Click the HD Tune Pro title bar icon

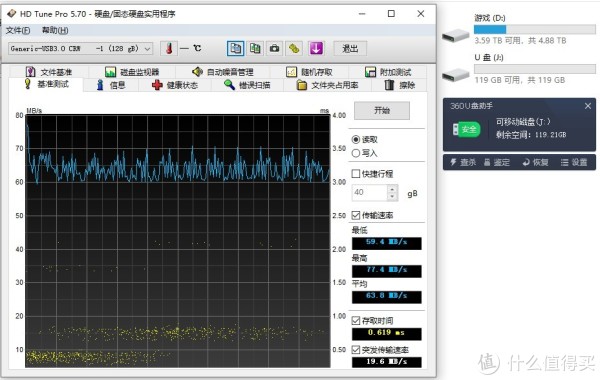pos(11,14)
